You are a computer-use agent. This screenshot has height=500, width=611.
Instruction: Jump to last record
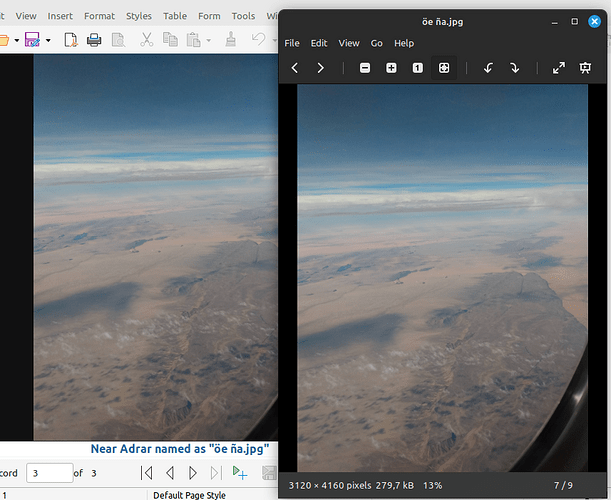(216, 473)
